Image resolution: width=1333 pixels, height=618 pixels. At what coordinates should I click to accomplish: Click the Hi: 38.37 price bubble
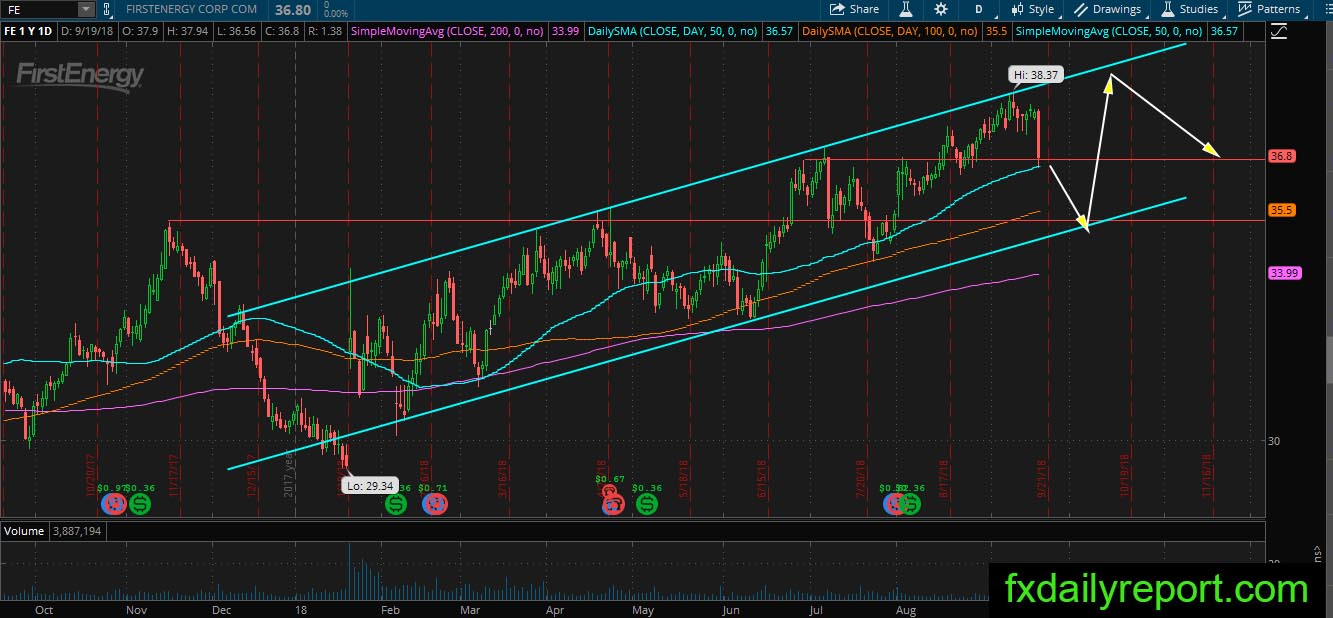click(x=1035, y=75)
